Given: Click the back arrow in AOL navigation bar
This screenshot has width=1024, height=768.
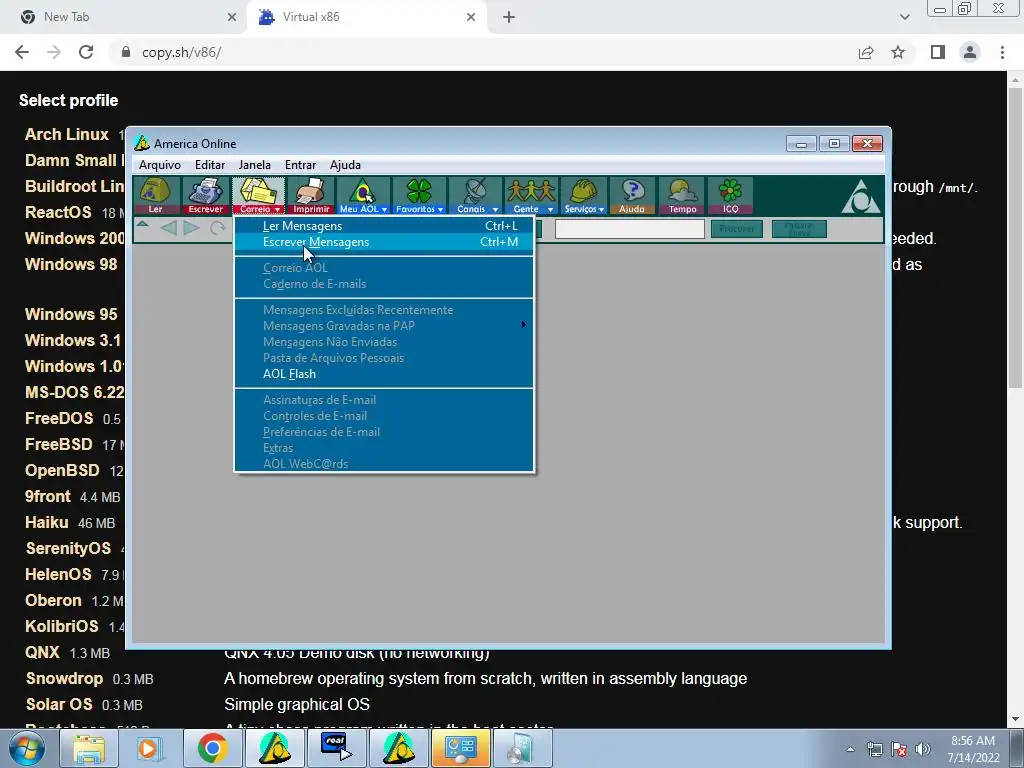Looking at the screenshot, I should click(168, 228).
